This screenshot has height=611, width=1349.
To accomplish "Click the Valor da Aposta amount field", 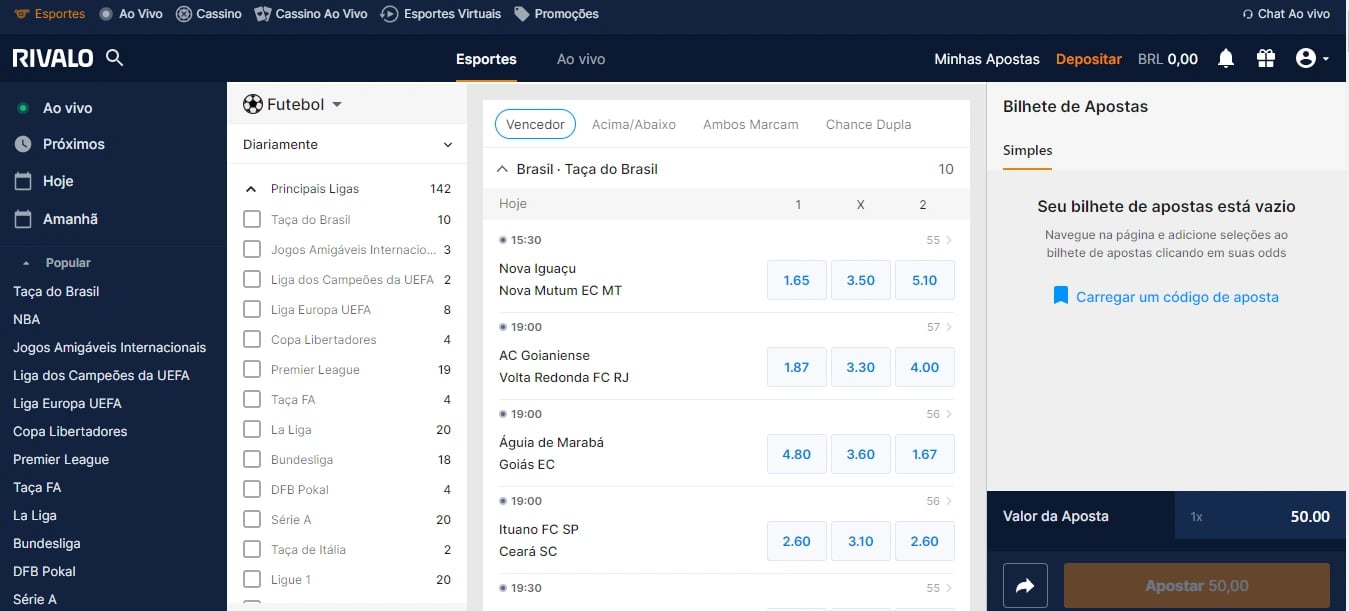I will coord(1260,517).
